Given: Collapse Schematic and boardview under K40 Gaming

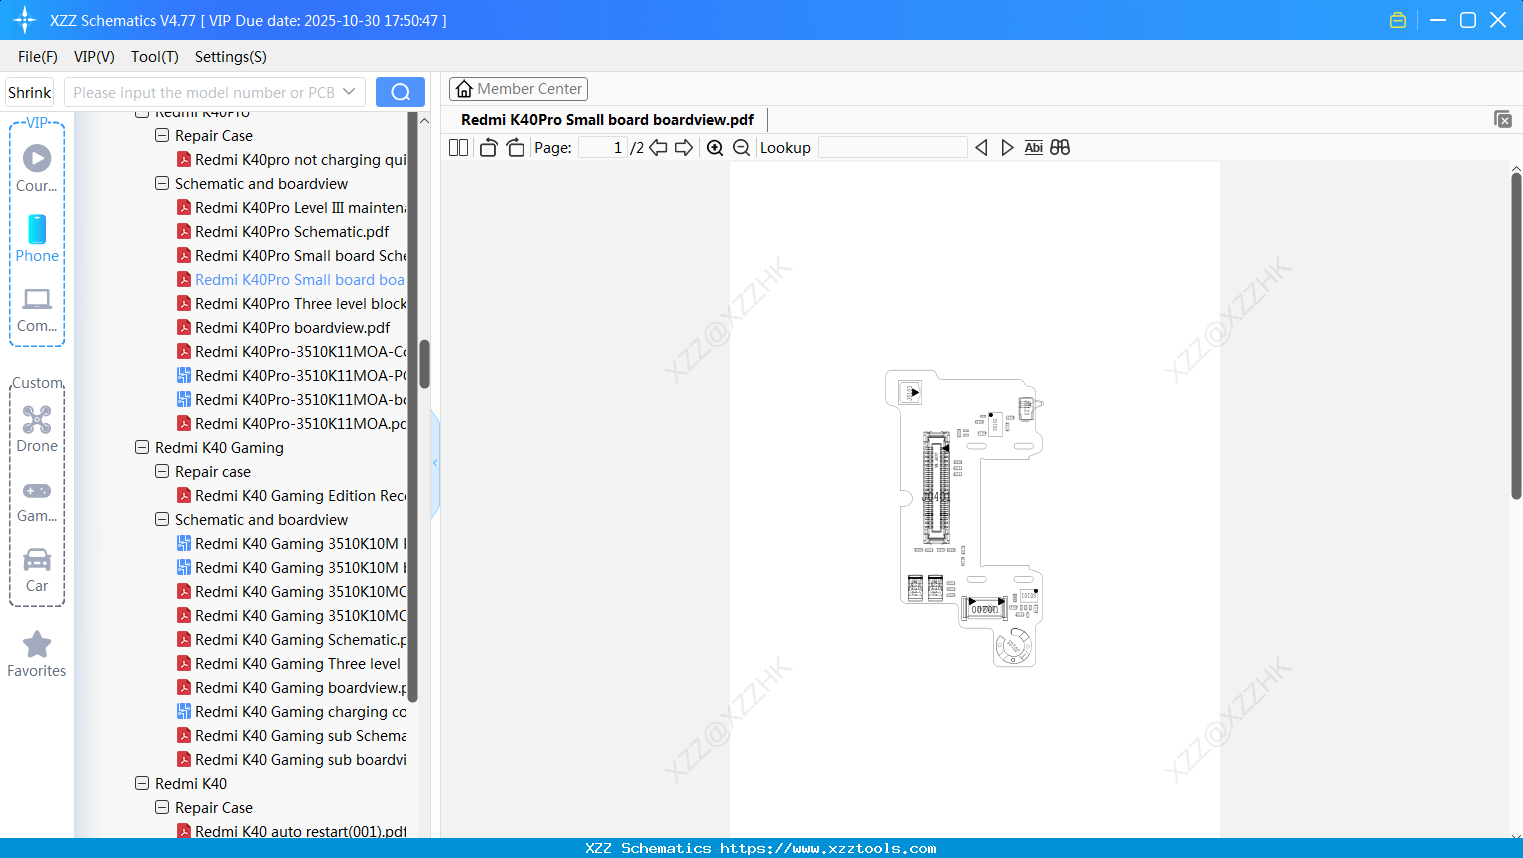Looking at the screenshot, I should (x=162, y=519).
